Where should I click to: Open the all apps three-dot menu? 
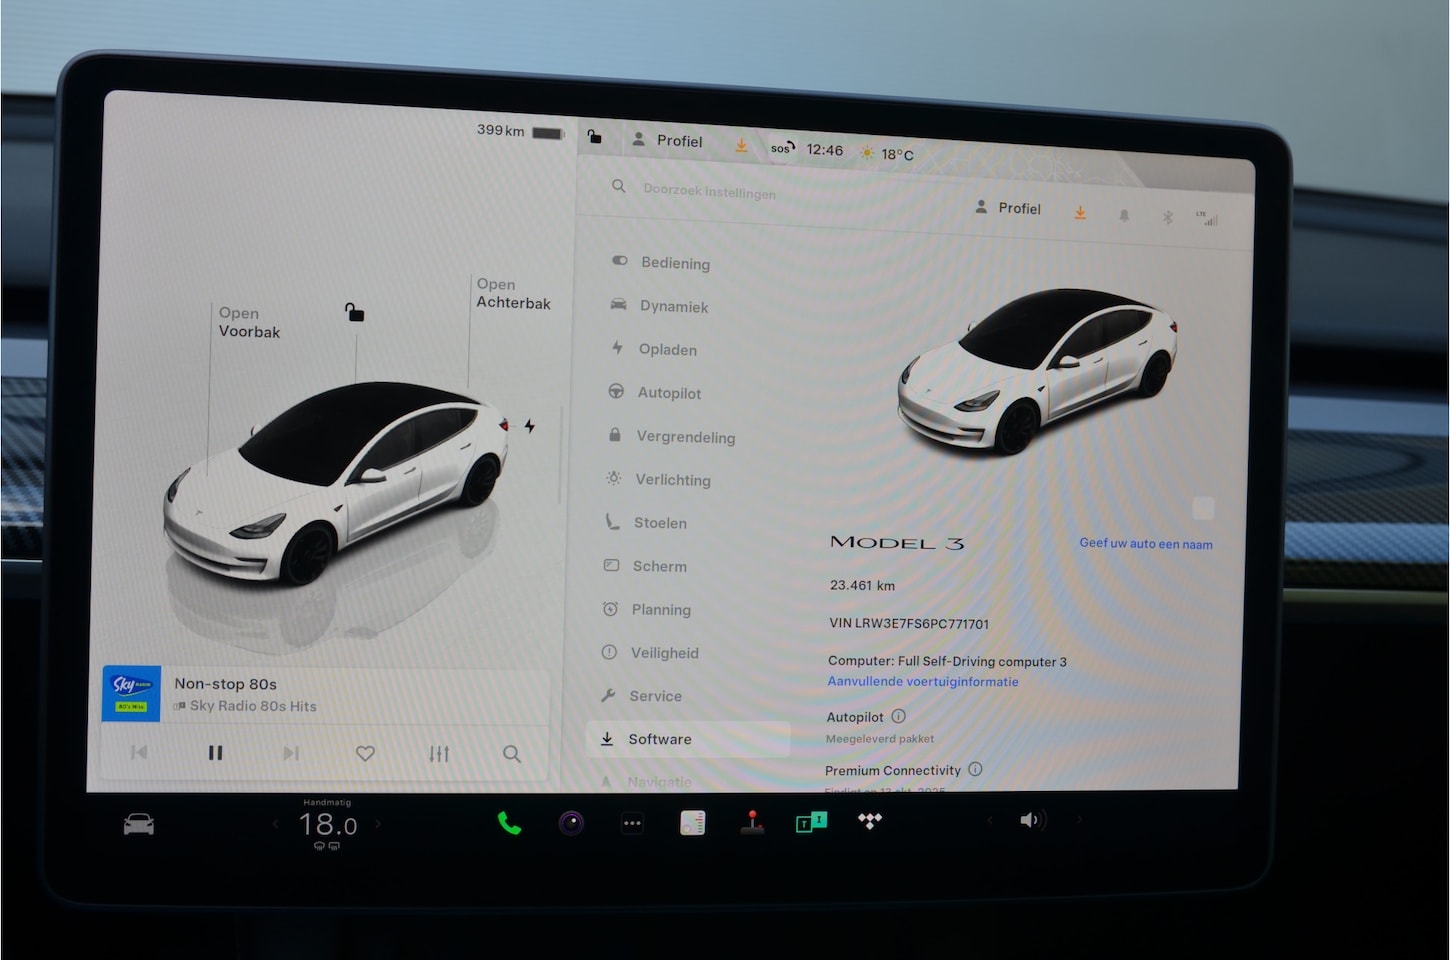tap(632, 824)
